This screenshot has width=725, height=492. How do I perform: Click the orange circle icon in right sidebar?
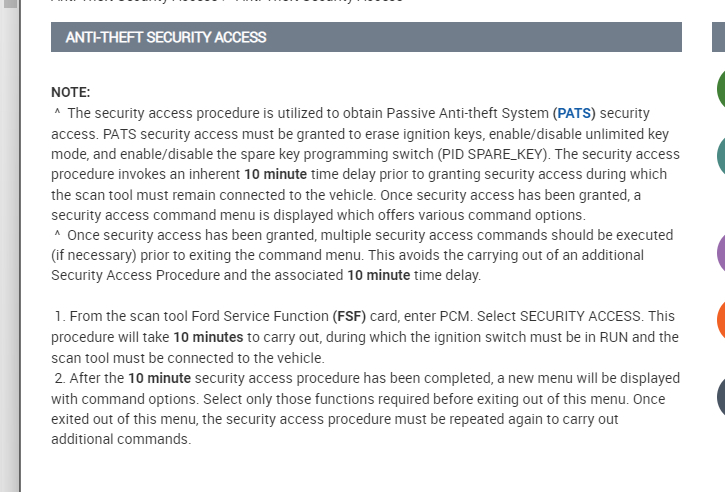[720, 319]
